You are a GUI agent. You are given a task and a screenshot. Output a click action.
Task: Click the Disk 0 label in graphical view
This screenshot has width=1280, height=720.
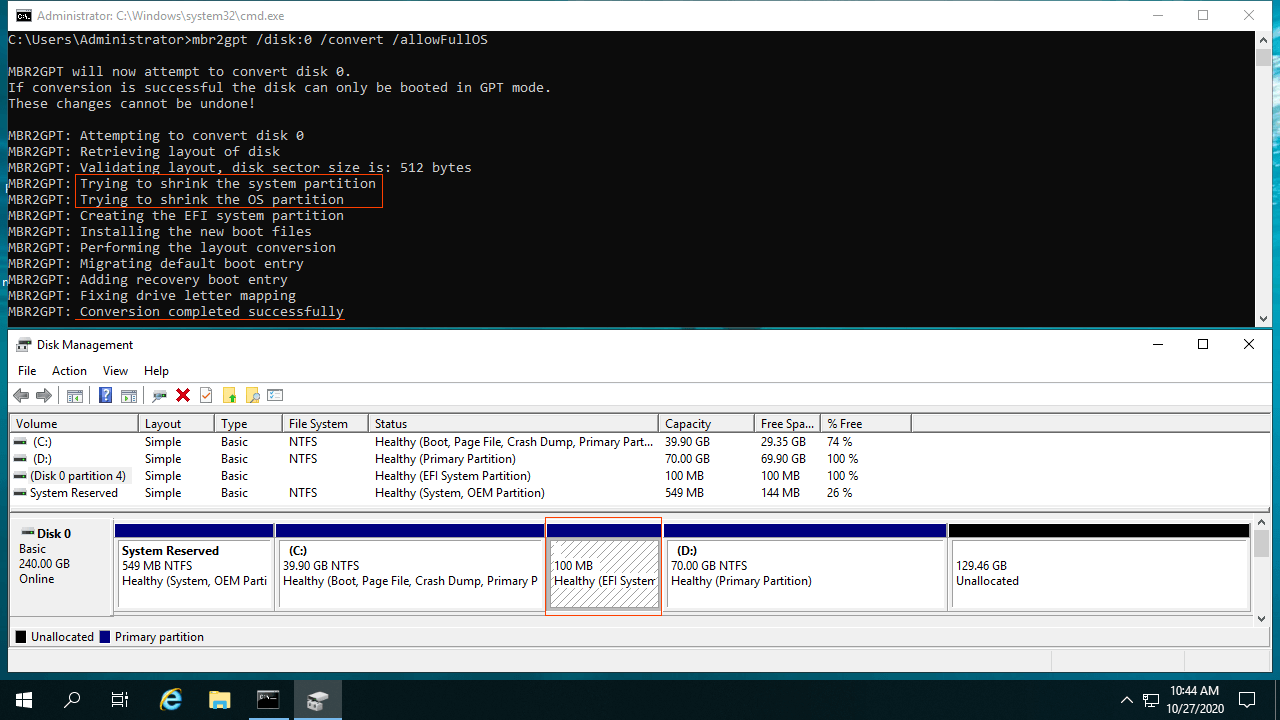54,534
